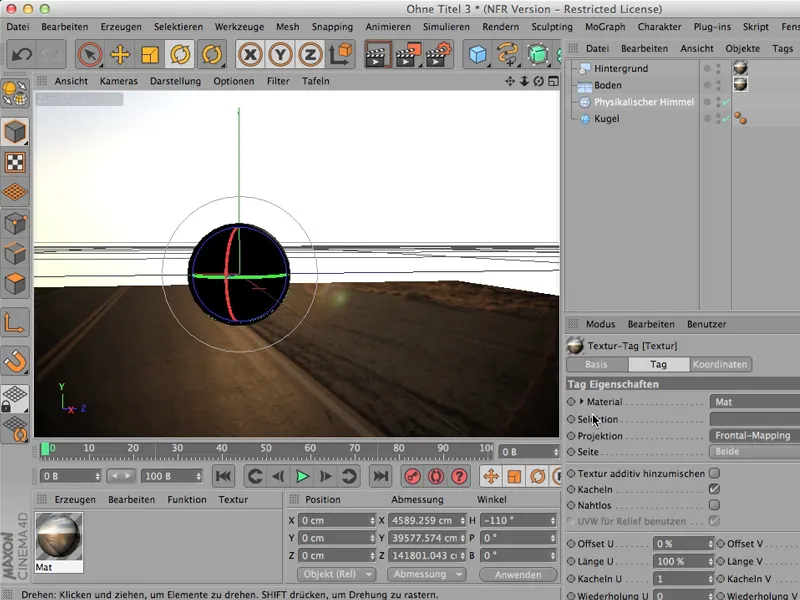Enable the Nahtlos checkbox
Viewport: 800px width, 600px height.
[714, 505]
